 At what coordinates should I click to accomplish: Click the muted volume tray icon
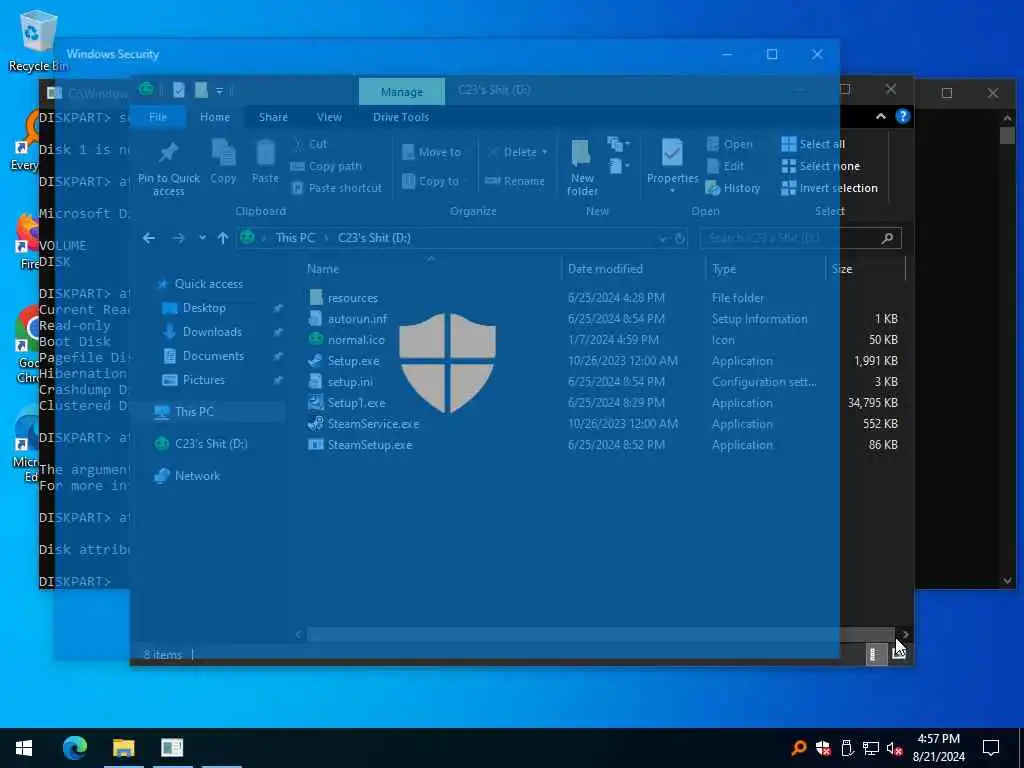(894, 748)
